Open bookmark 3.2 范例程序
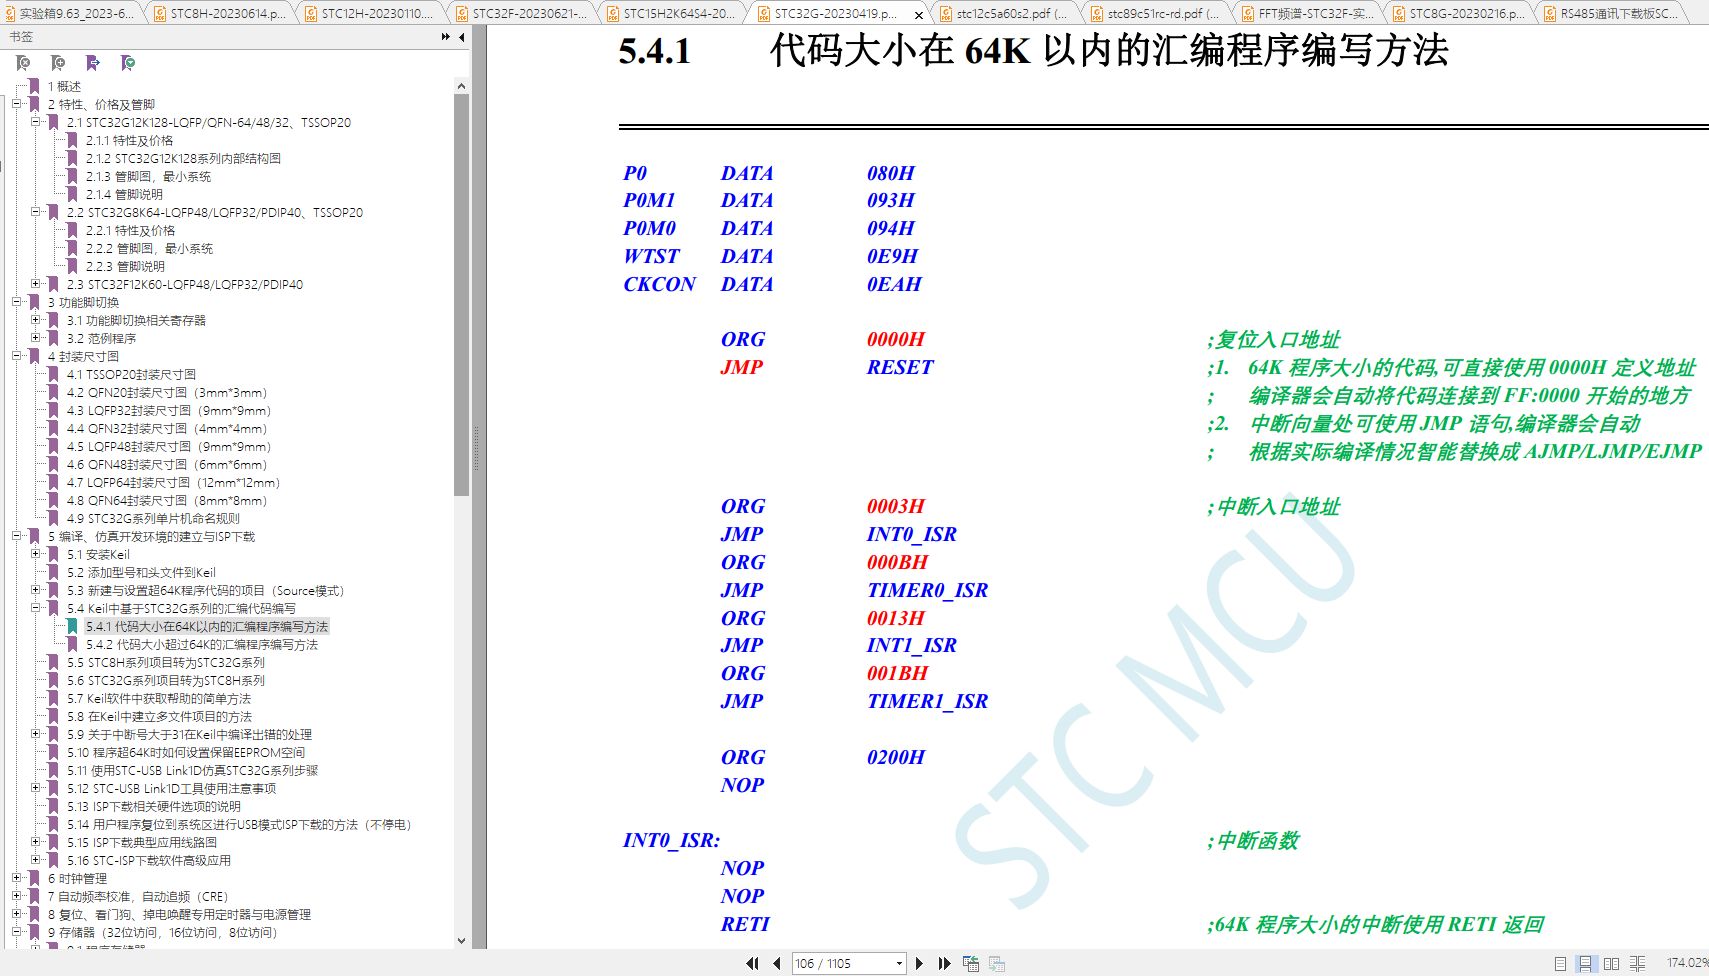 (x=101, y=339)
